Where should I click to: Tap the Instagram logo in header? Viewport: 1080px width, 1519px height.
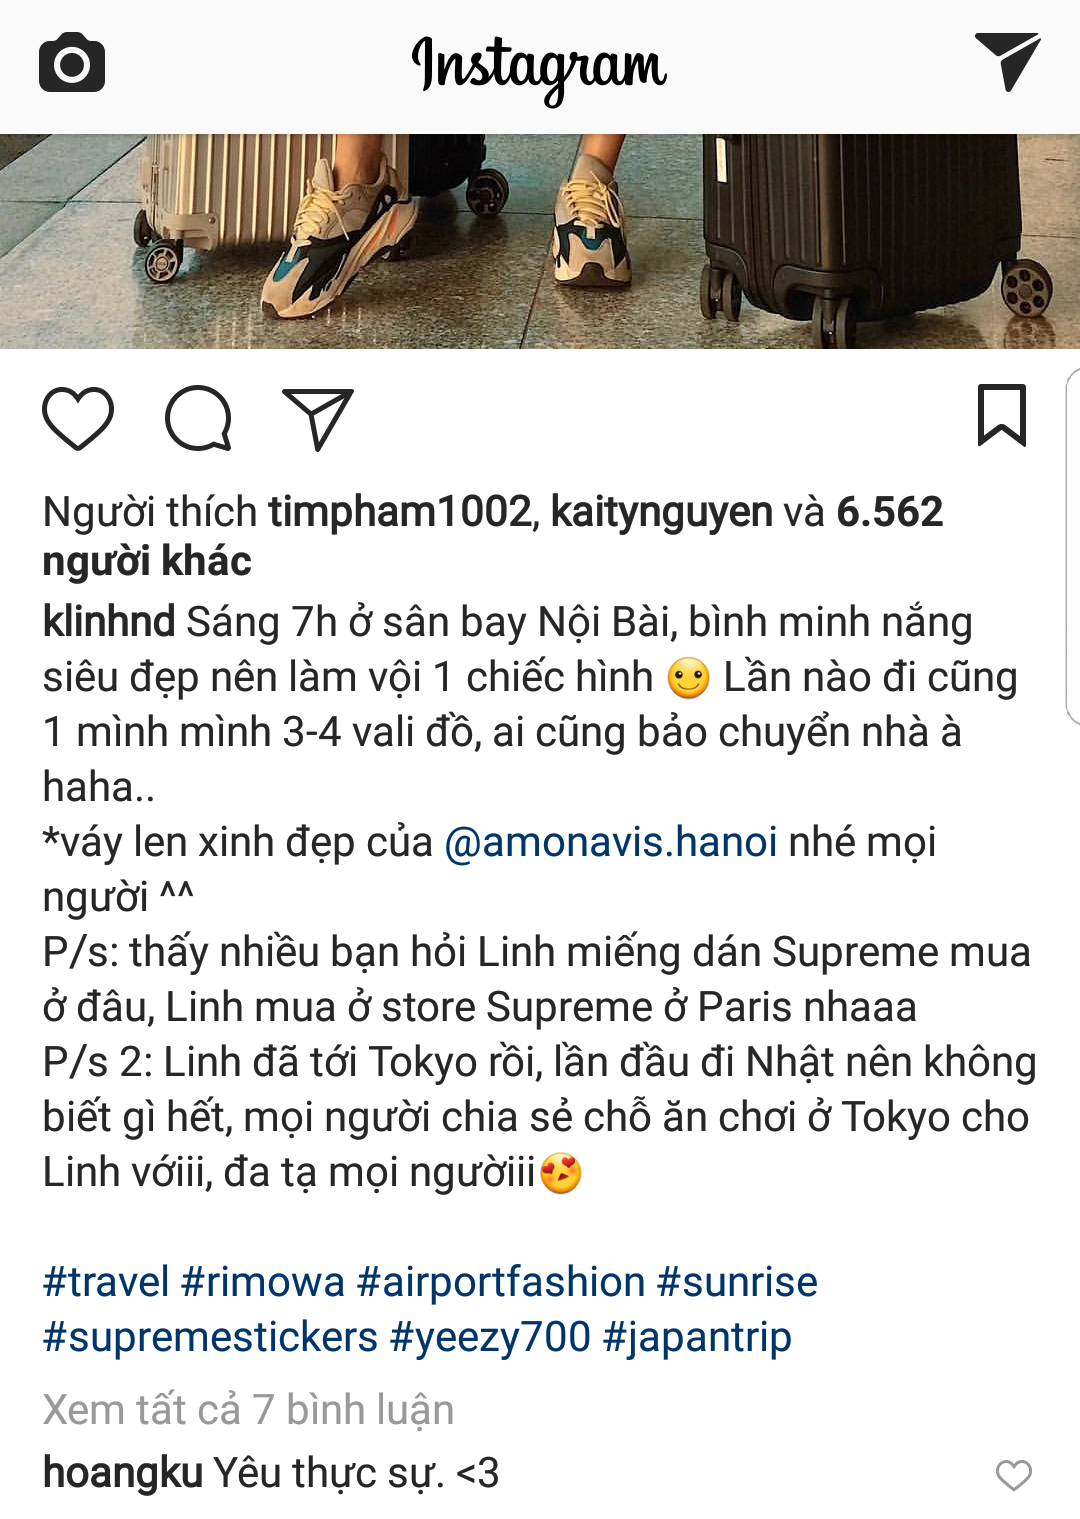click(x=539, y=65)
